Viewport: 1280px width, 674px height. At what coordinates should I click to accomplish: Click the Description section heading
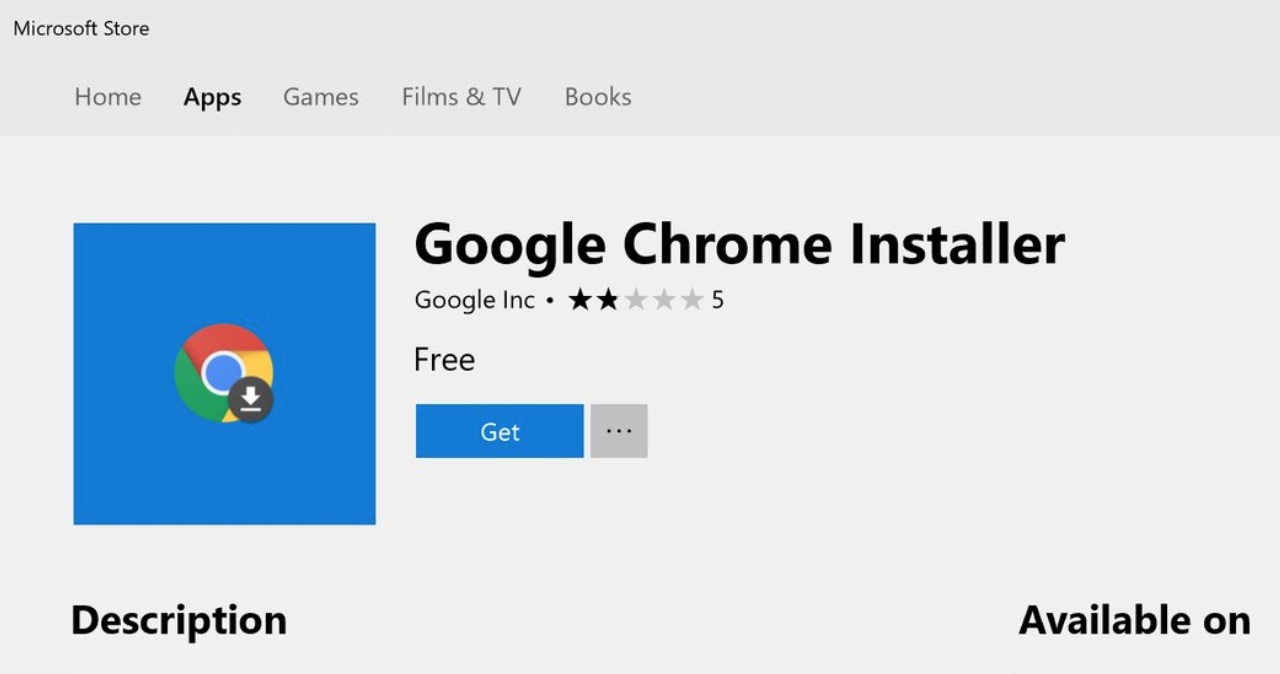[x=179, y=620]
